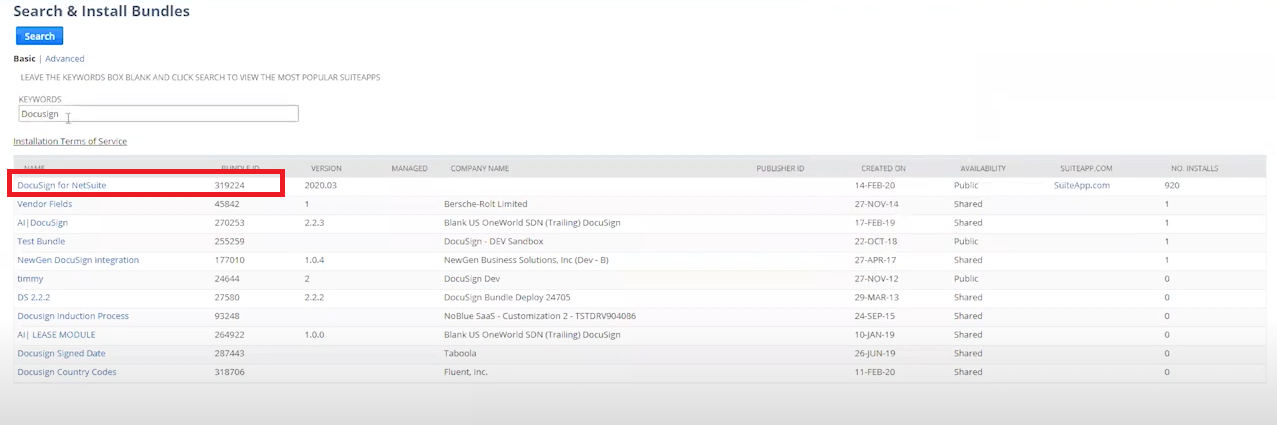Click created date 24-SEP-15
This screenshot has height=425, width=1277.
pyautogui.click(x=876, y=316)
